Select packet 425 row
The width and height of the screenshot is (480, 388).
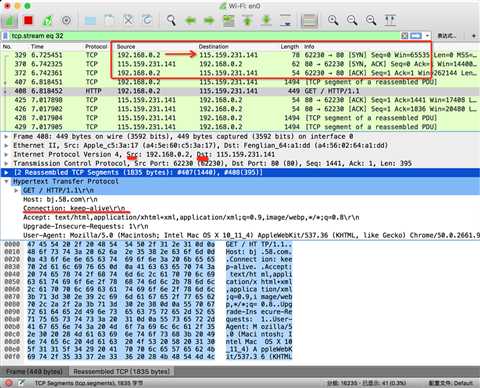(240, 100)
